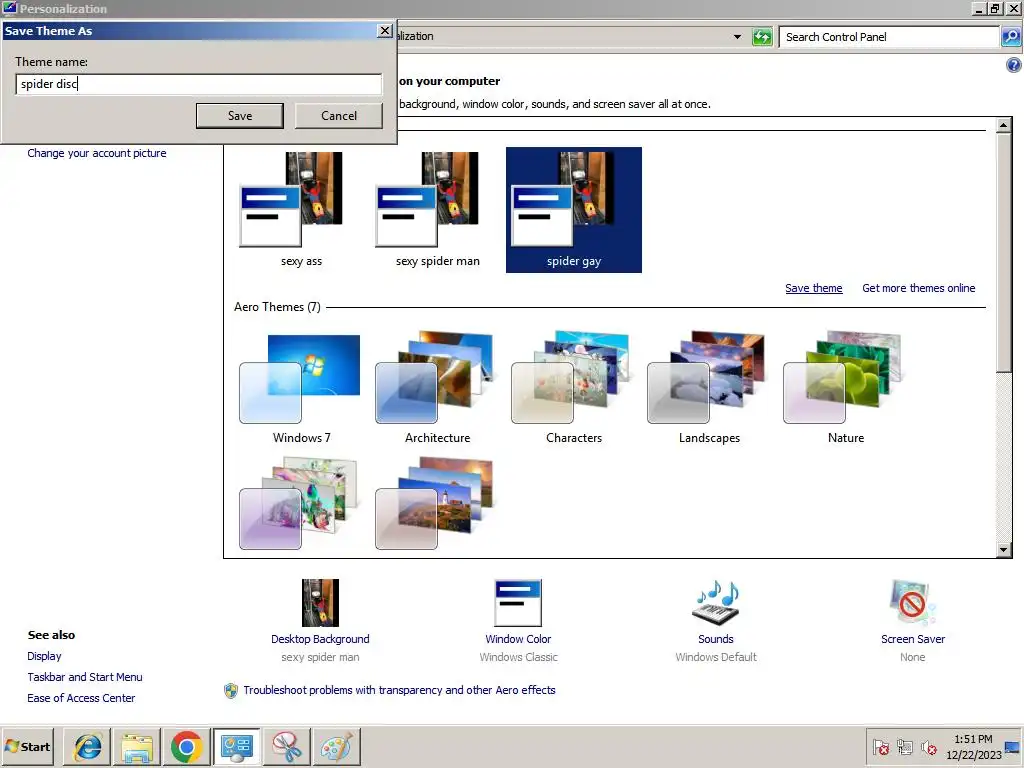The image size is (1024, 768).
Task: Click the Desktop Background label text
Action: coord(320,639)
